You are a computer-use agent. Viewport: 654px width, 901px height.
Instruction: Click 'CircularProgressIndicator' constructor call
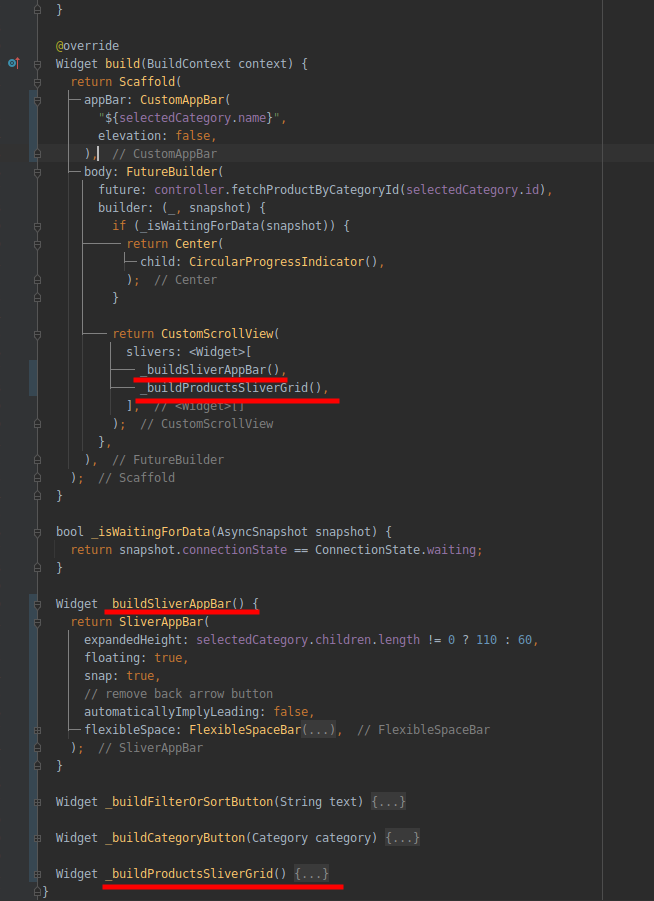(277, 262)
